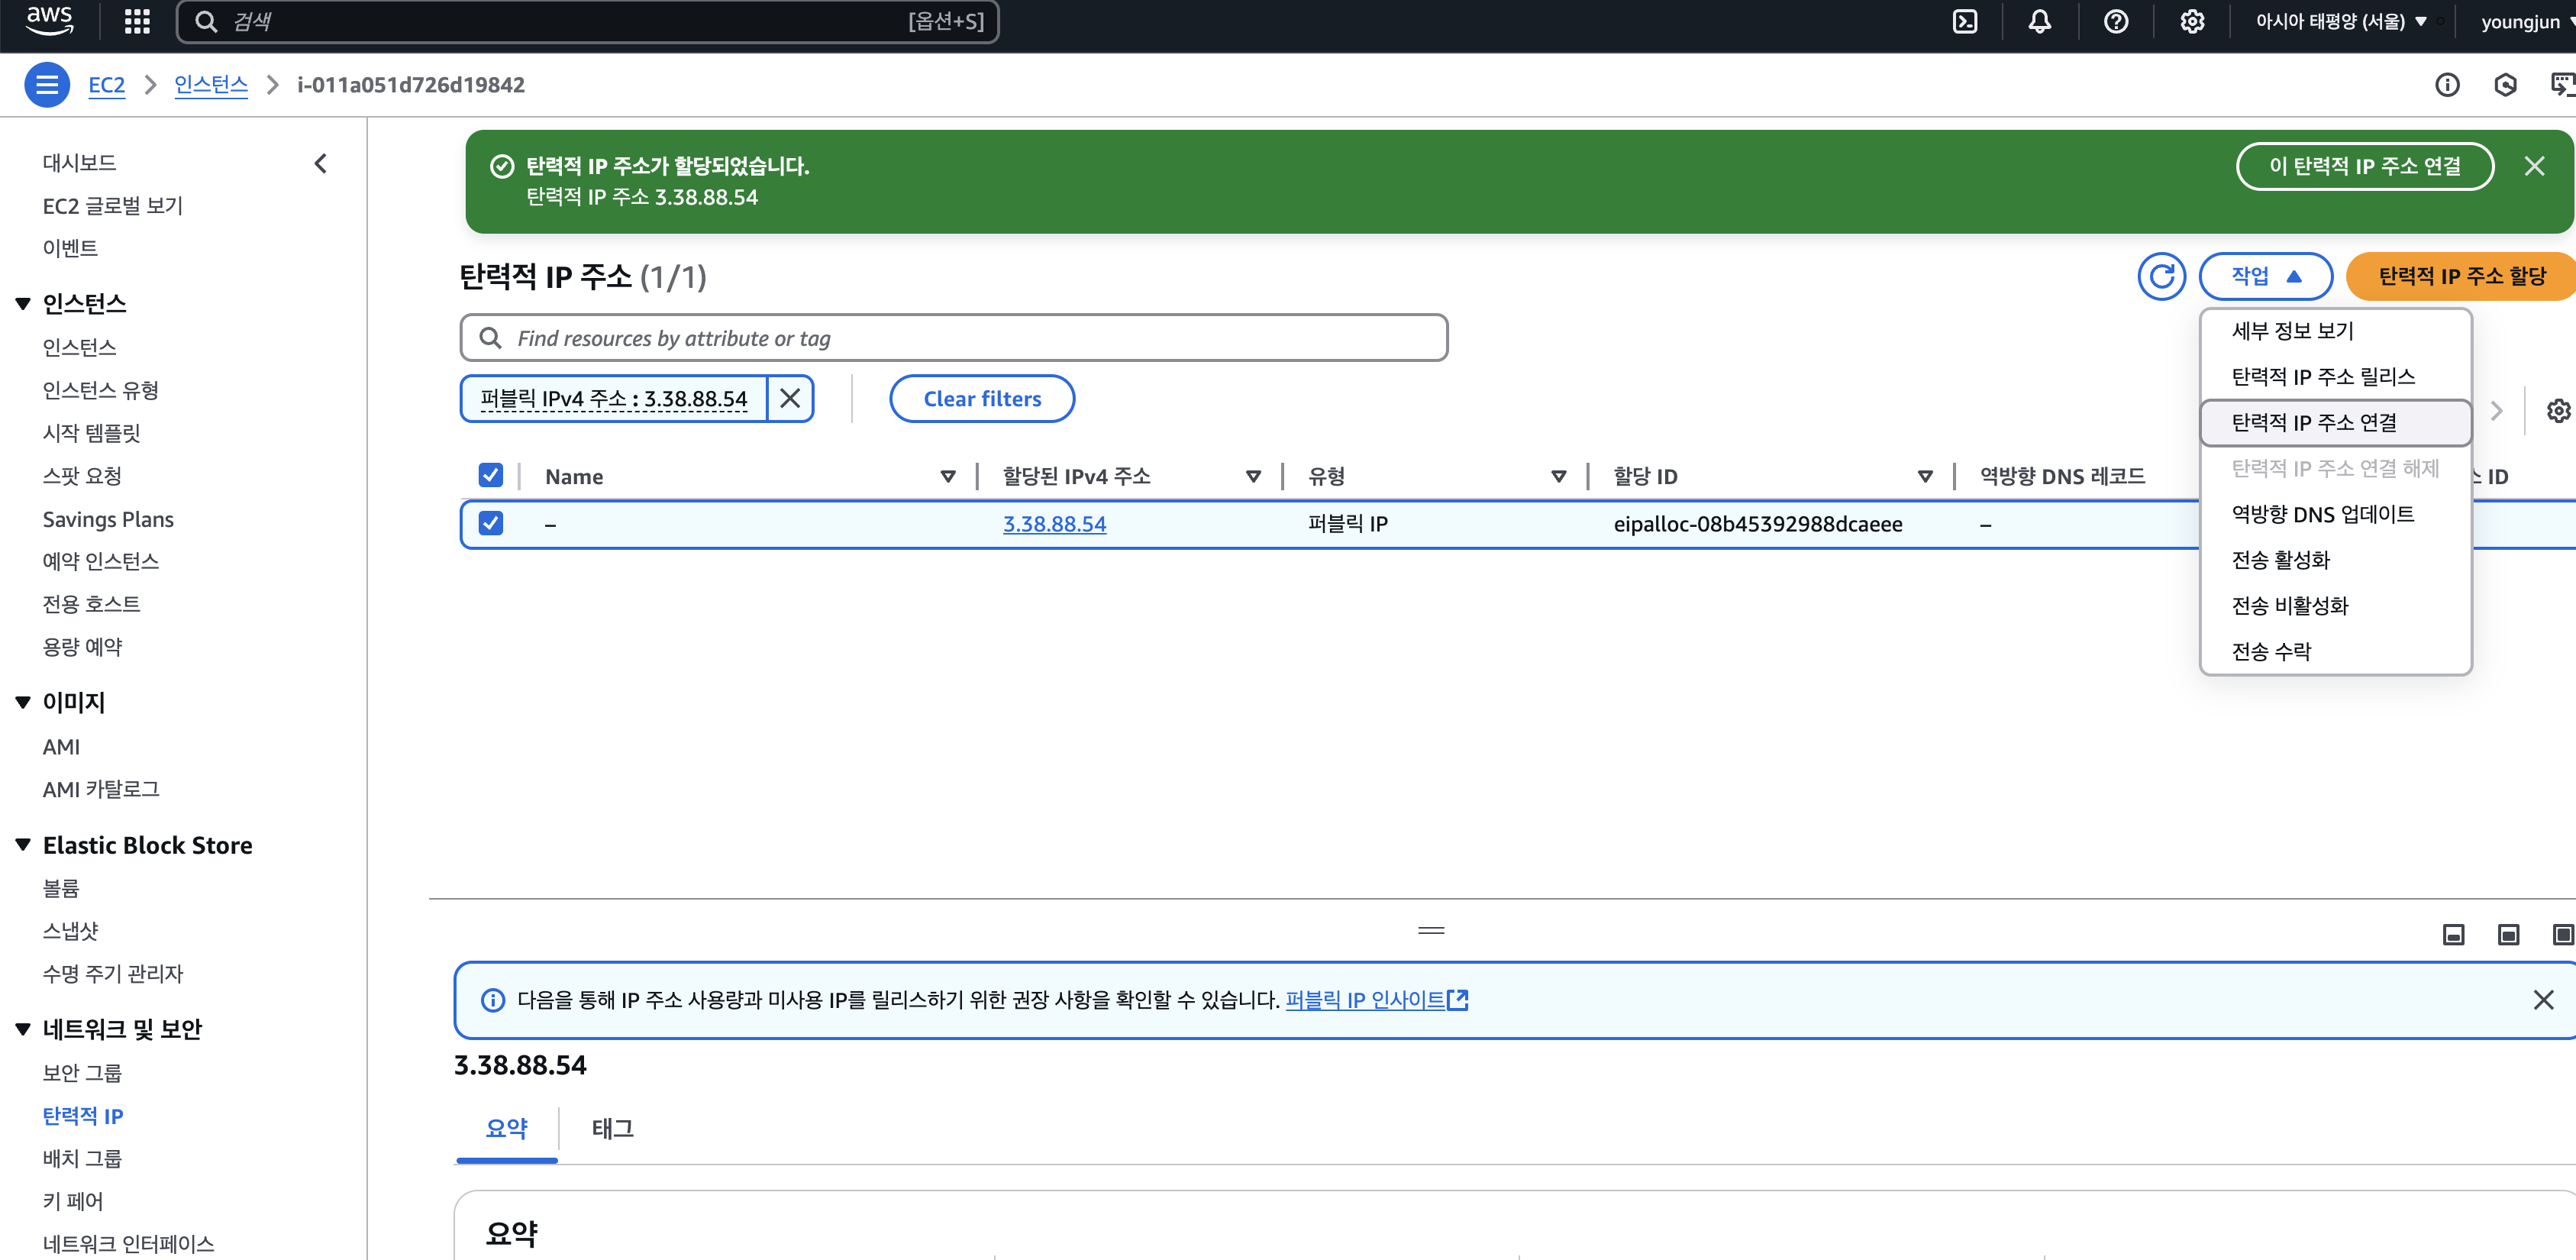Collapse the 인스턴스 sidebar section
Viewport: 2576px width, 1260px height.
(23, 304)
